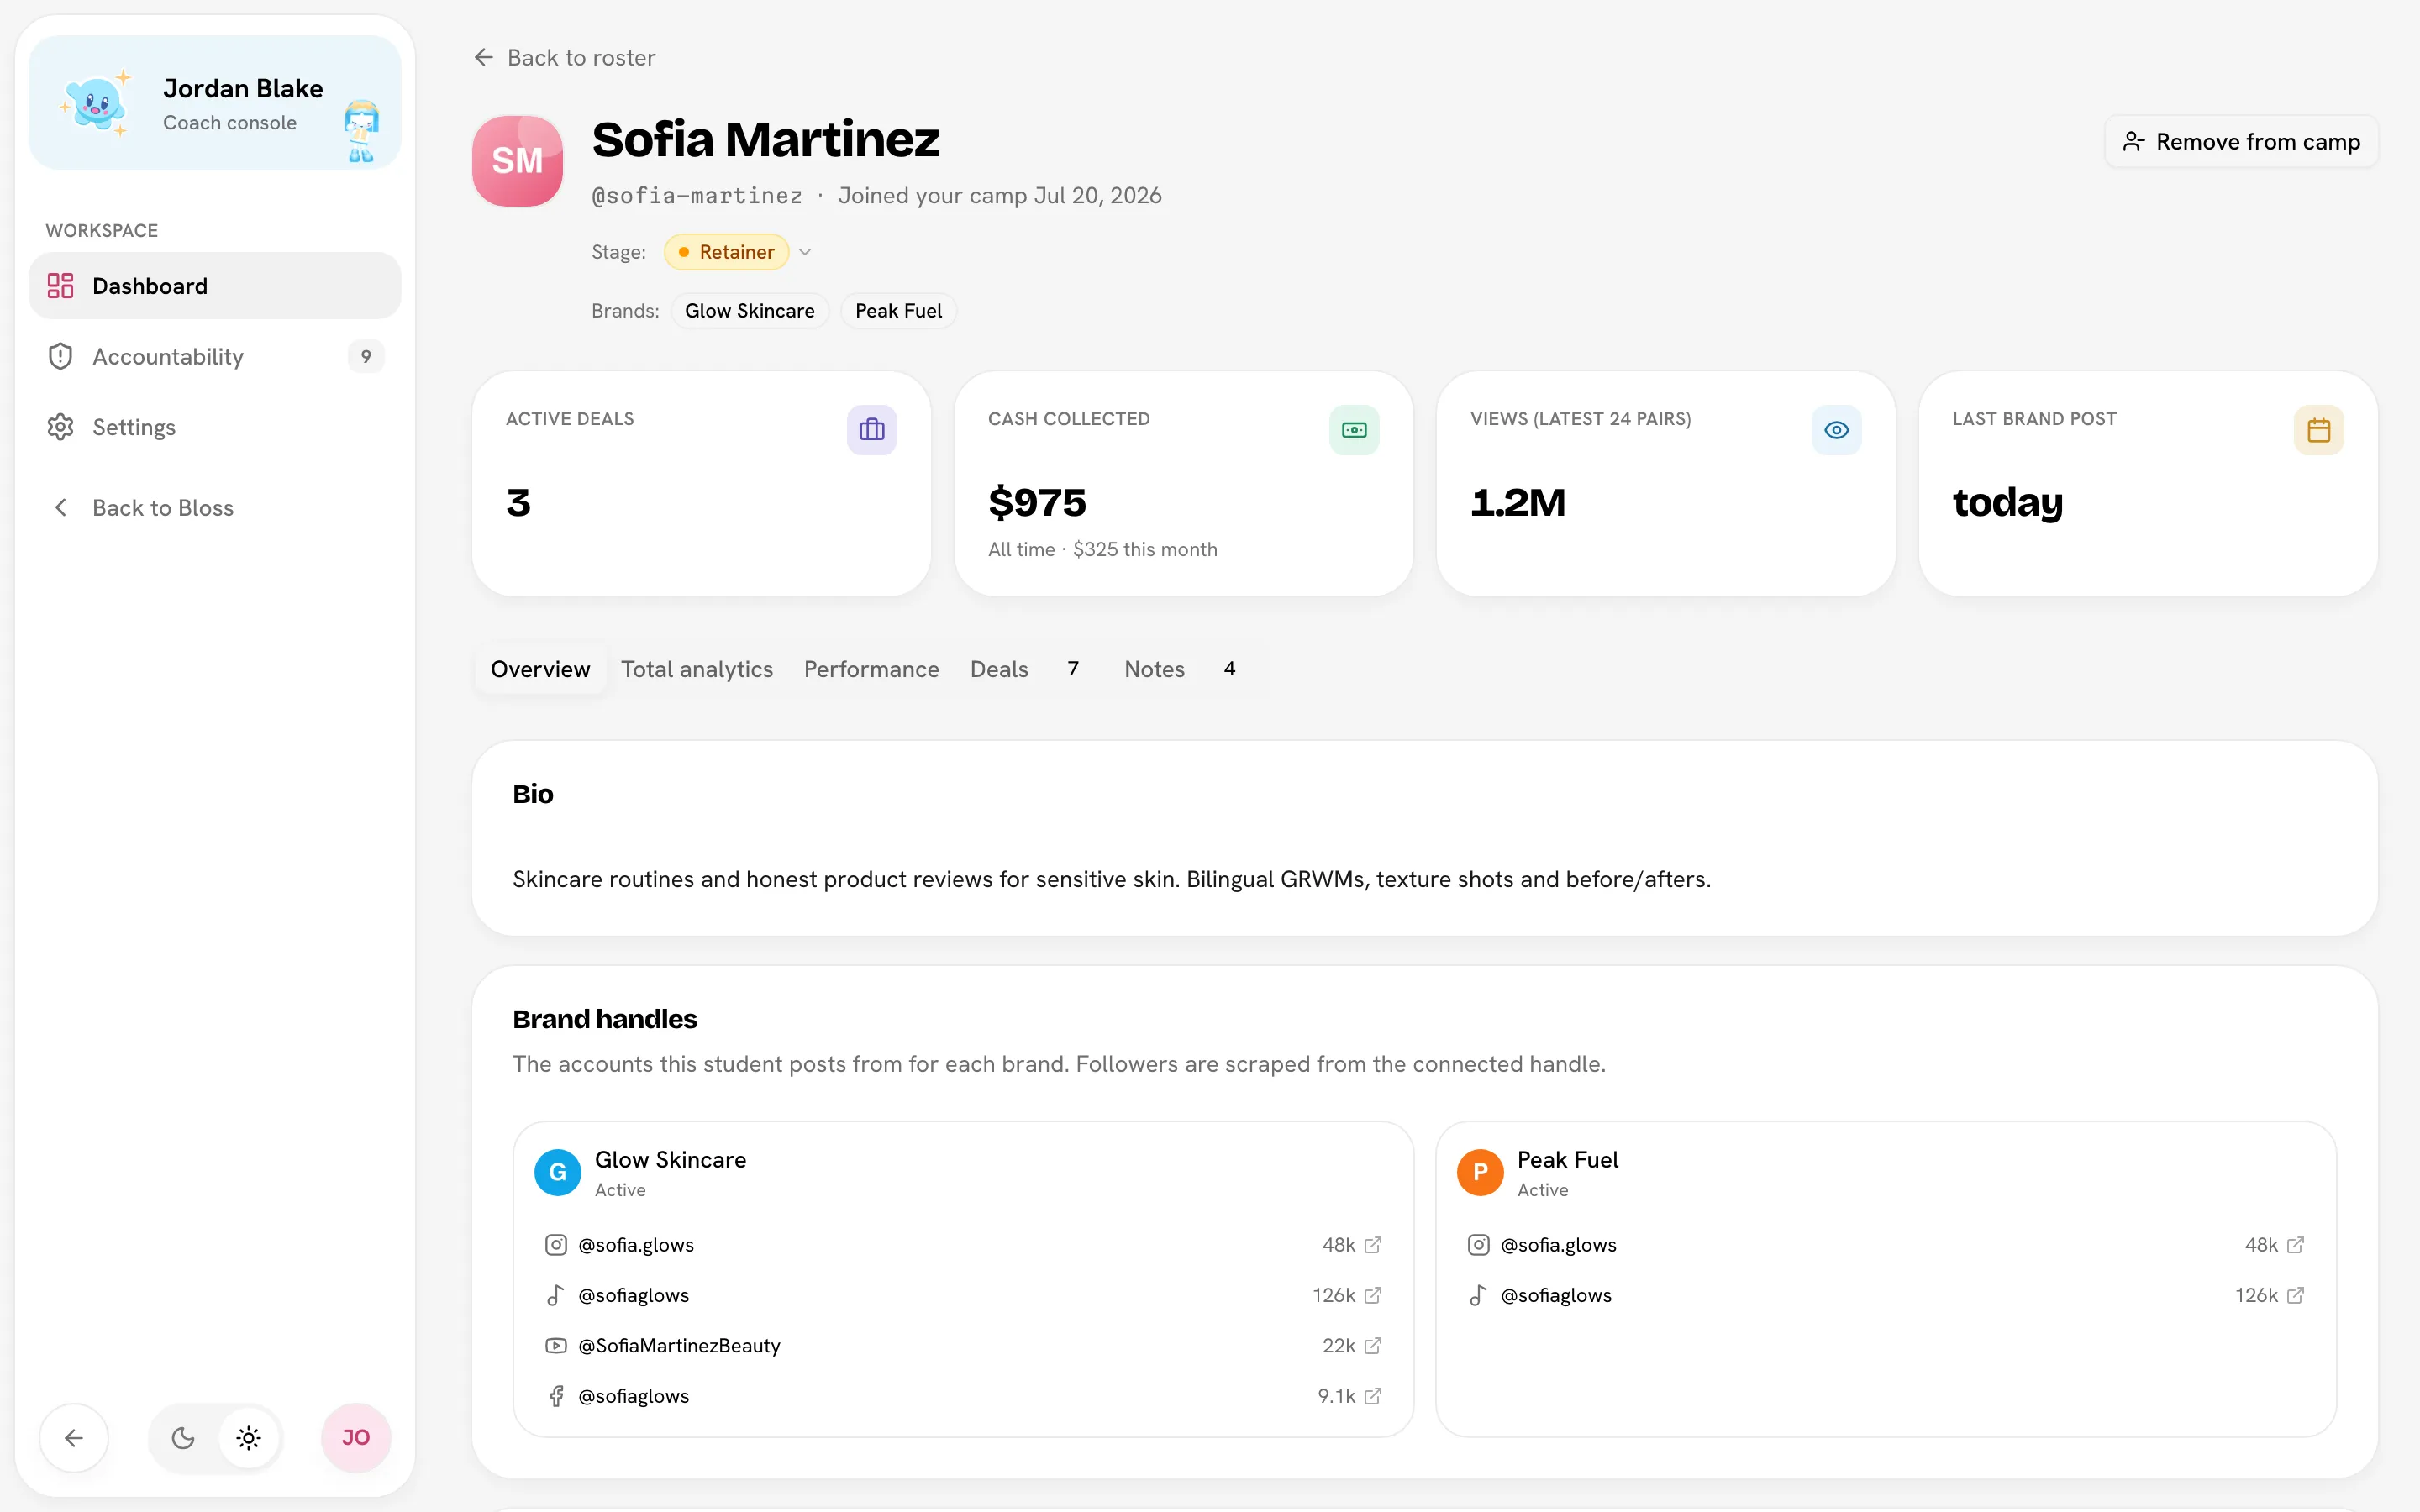Click the Glow Skincare G avatar
2420x1512 pixels.
click(558, 1172)
